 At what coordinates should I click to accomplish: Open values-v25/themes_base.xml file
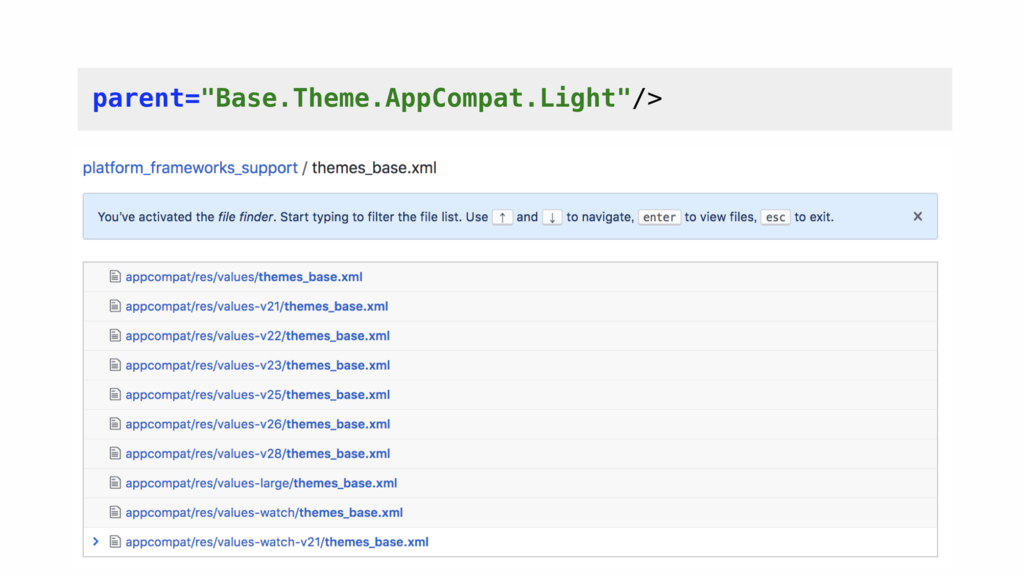pyautogui.click(x=257, y=394)
